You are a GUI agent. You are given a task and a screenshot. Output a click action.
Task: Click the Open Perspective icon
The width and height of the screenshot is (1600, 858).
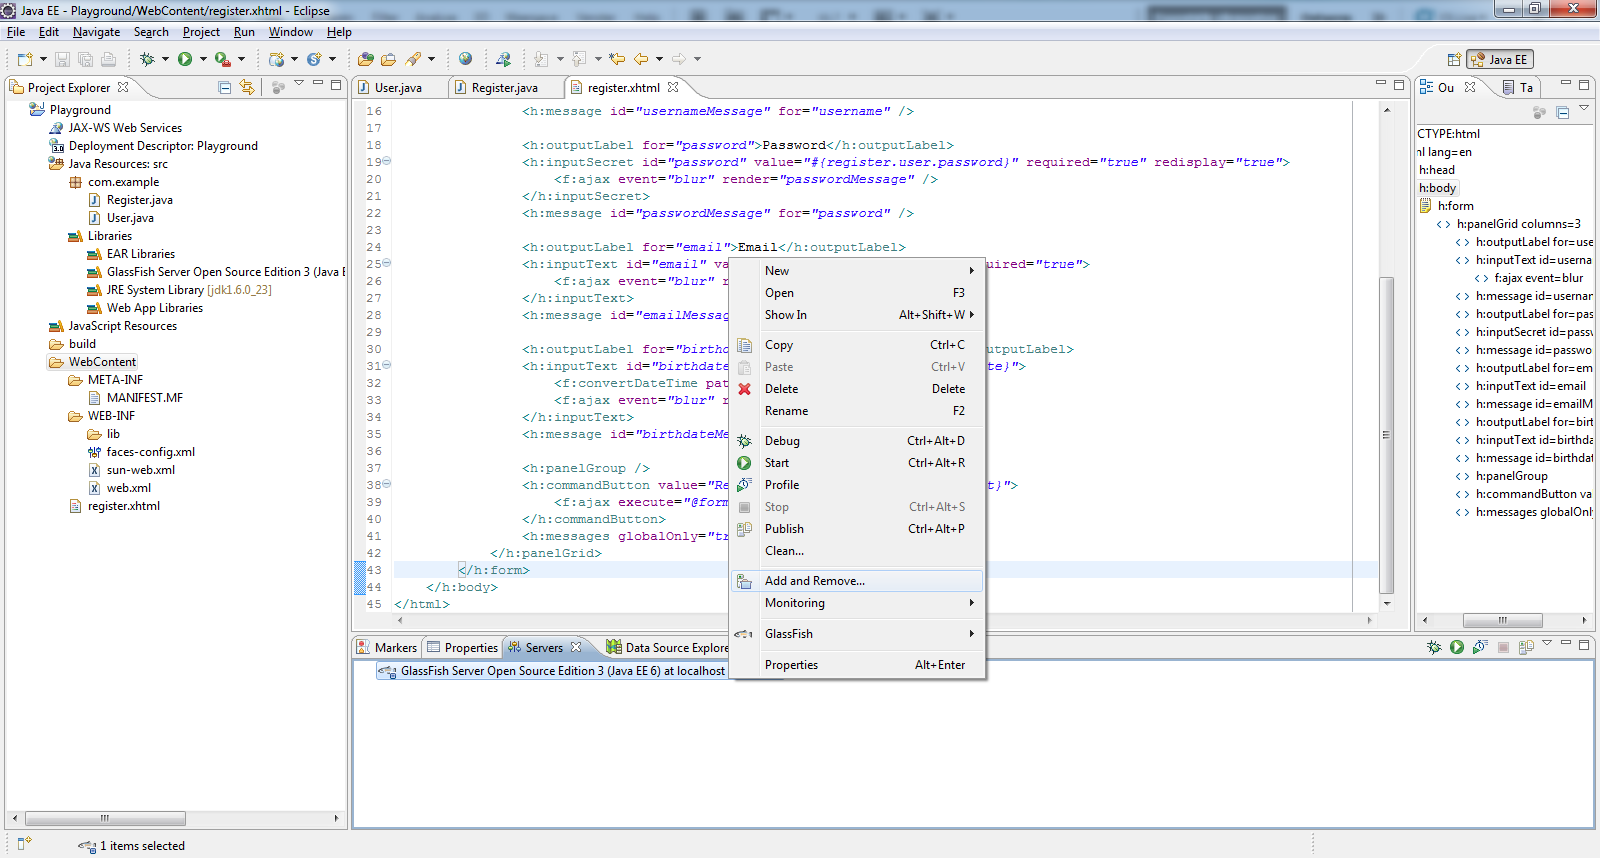[x=1454, y=59]
